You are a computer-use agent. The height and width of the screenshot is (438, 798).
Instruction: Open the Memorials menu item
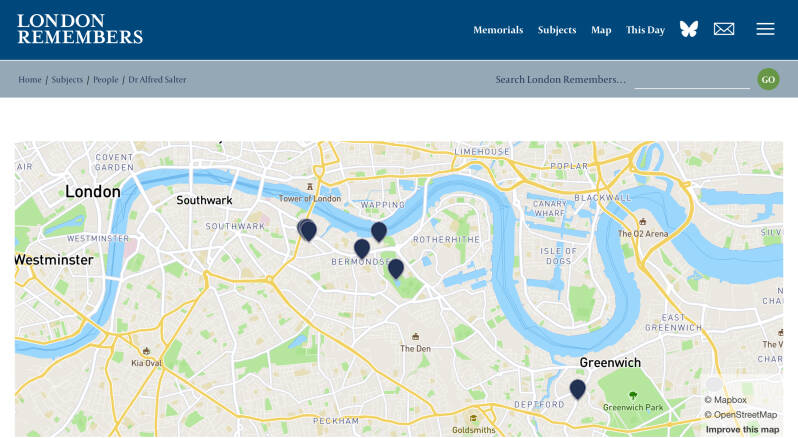pyautogui.click(x=498, y=30)
